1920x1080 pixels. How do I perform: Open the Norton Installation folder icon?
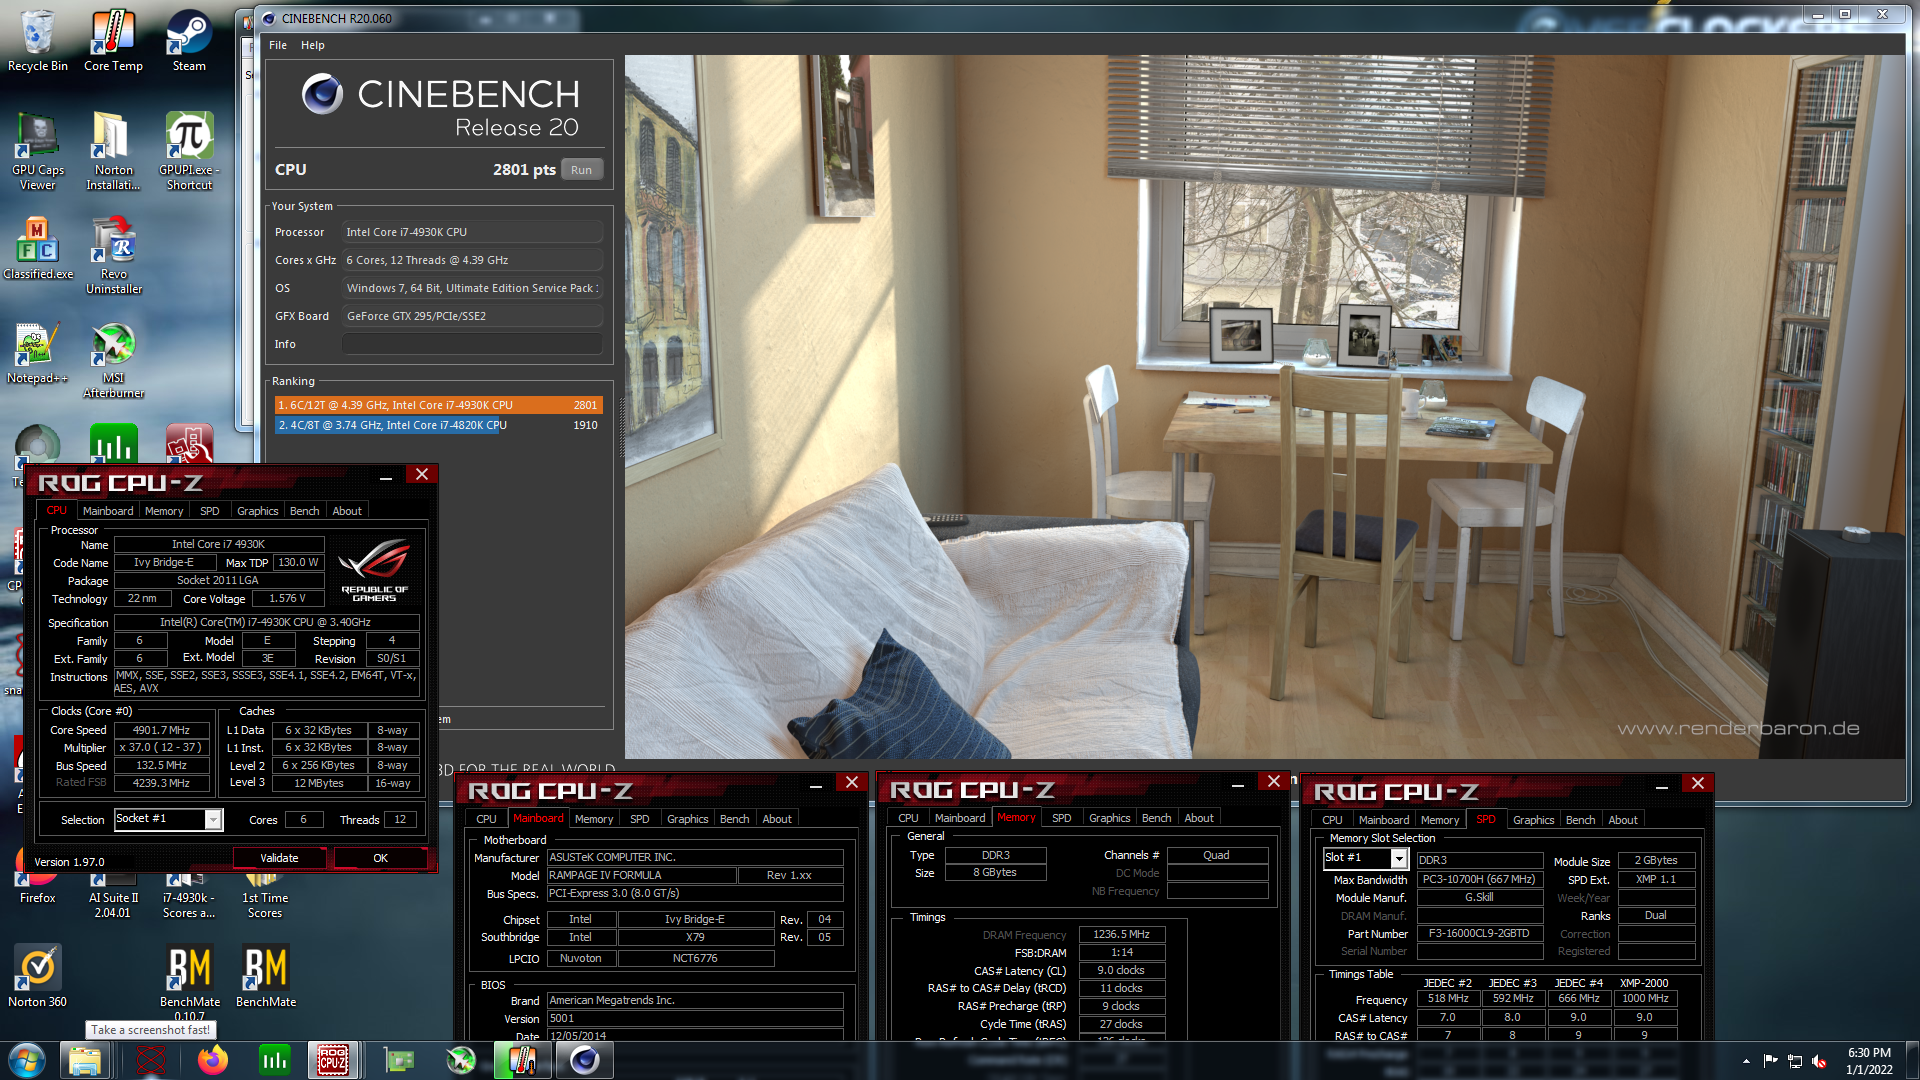(x=113, y=152)
